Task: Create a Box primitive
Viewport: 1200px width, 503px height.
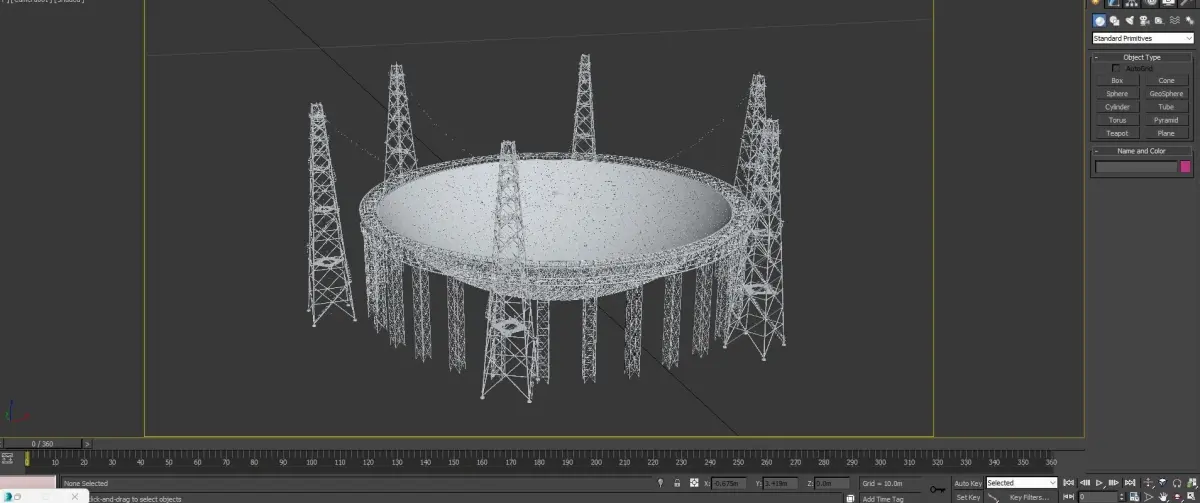Action: pos(1117,80)
